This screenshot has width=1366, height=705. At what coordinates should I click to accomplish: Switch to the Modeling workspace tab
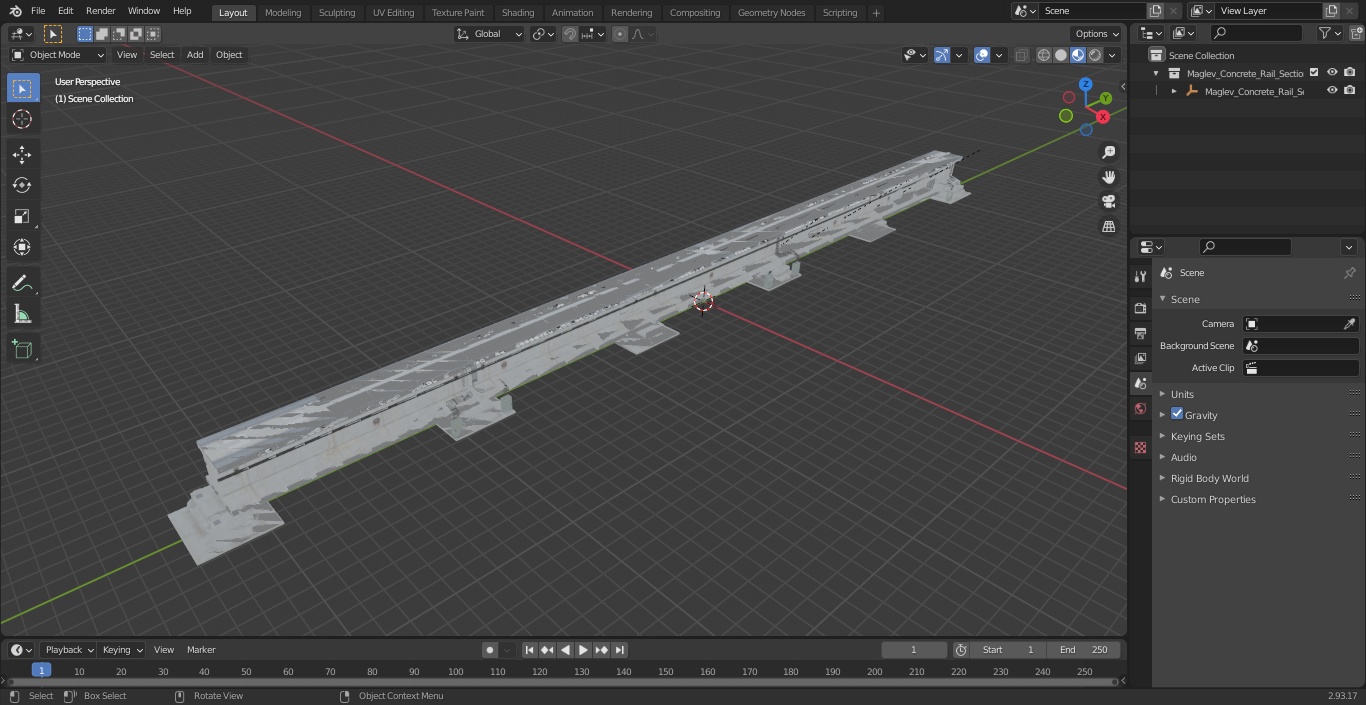283,12
